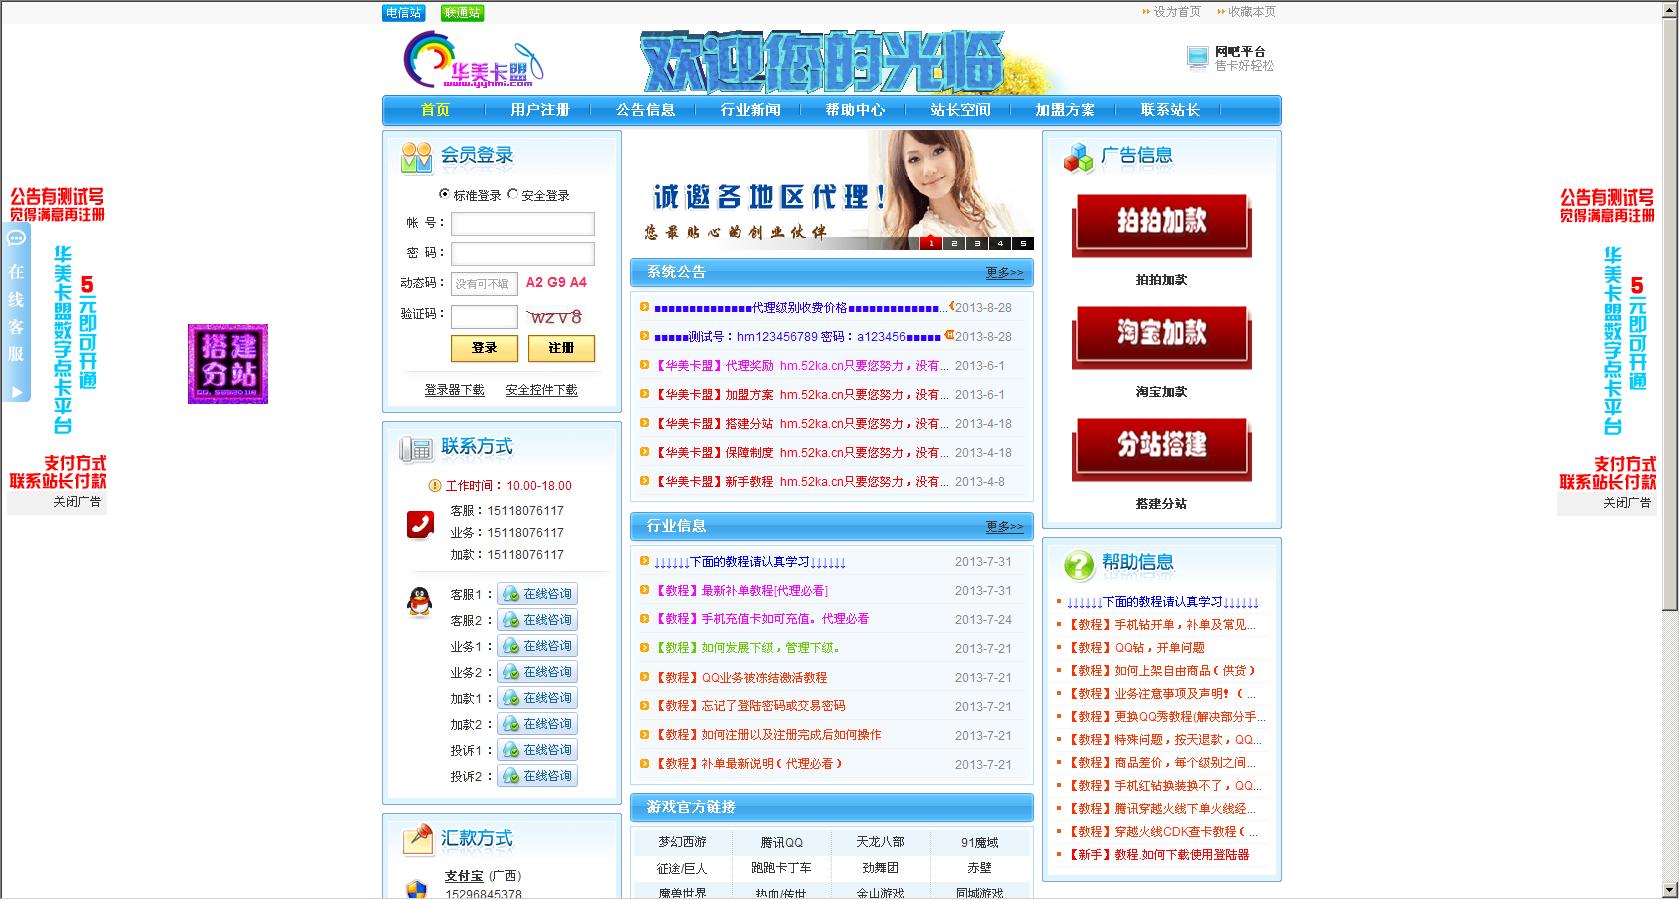Click the 登录器下载 link
The image size is (1680, 900).
(x=454, y=390)
